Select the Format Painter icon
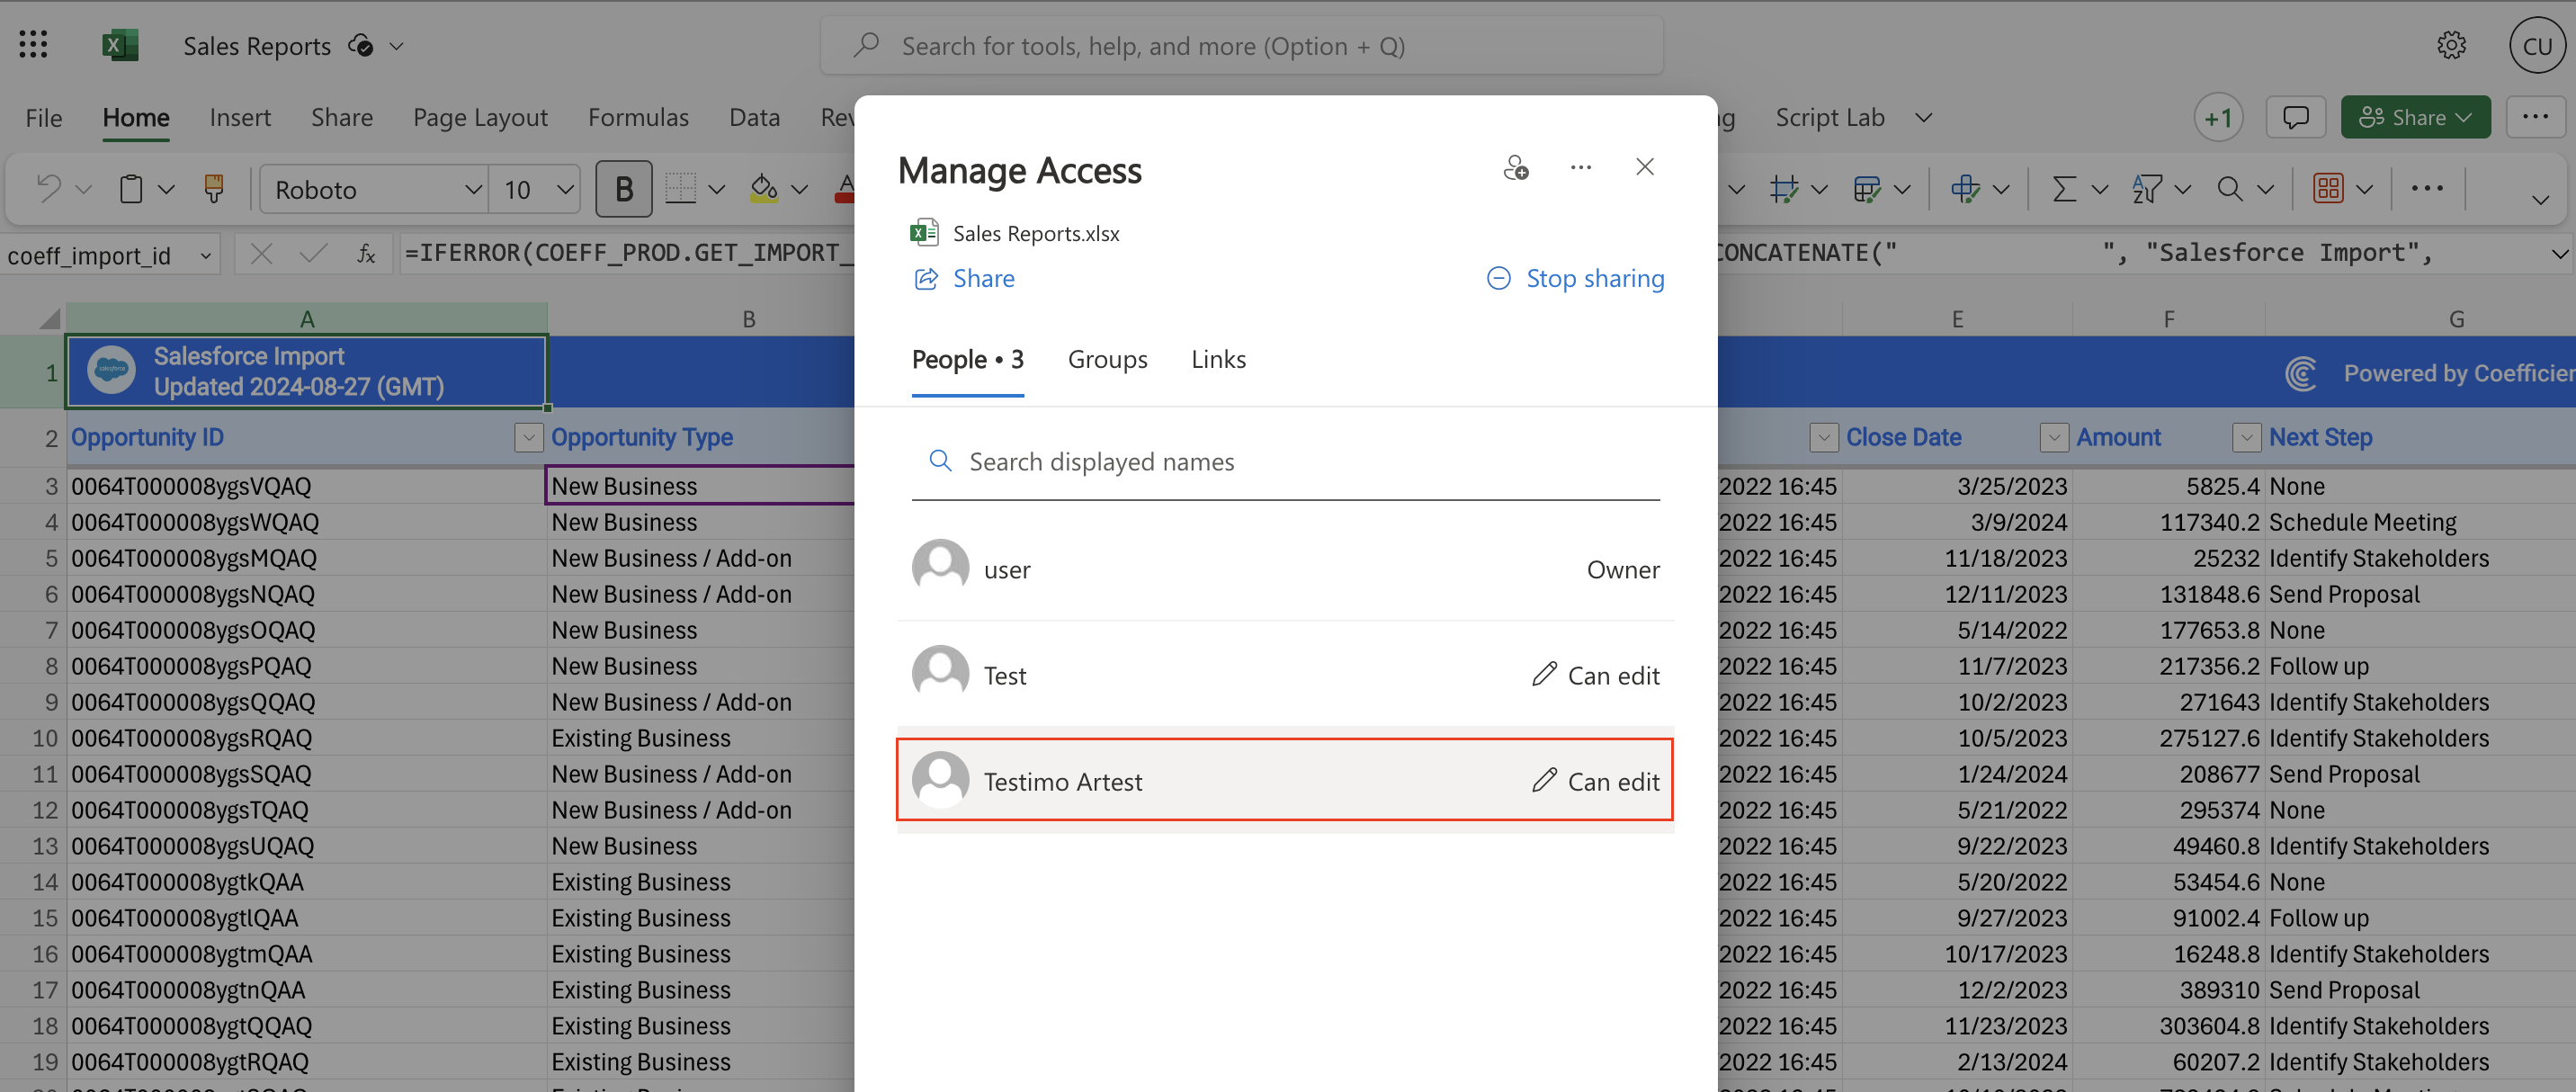Viewport: 2576px width, 1092px height. (x=213, y=189)
